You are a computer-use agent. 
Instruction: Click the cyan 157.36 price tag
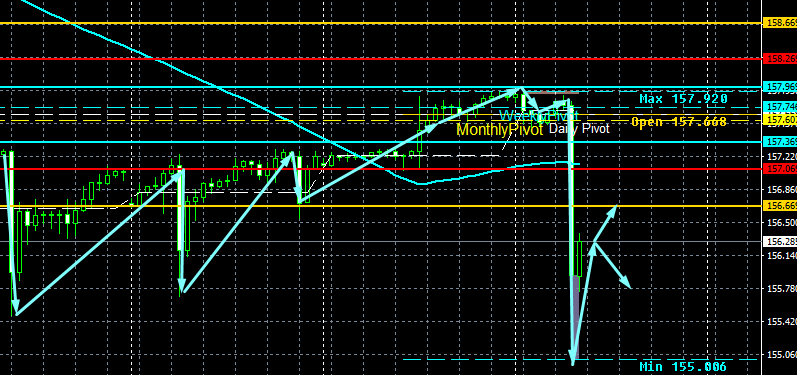point(780,142)
